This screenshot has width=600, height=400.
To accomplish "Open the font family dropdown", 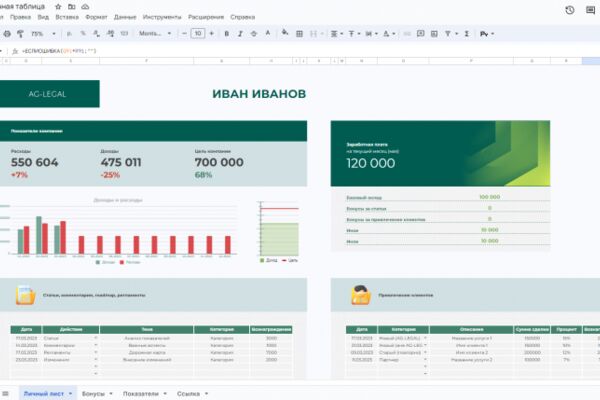I will coord(155,34).
